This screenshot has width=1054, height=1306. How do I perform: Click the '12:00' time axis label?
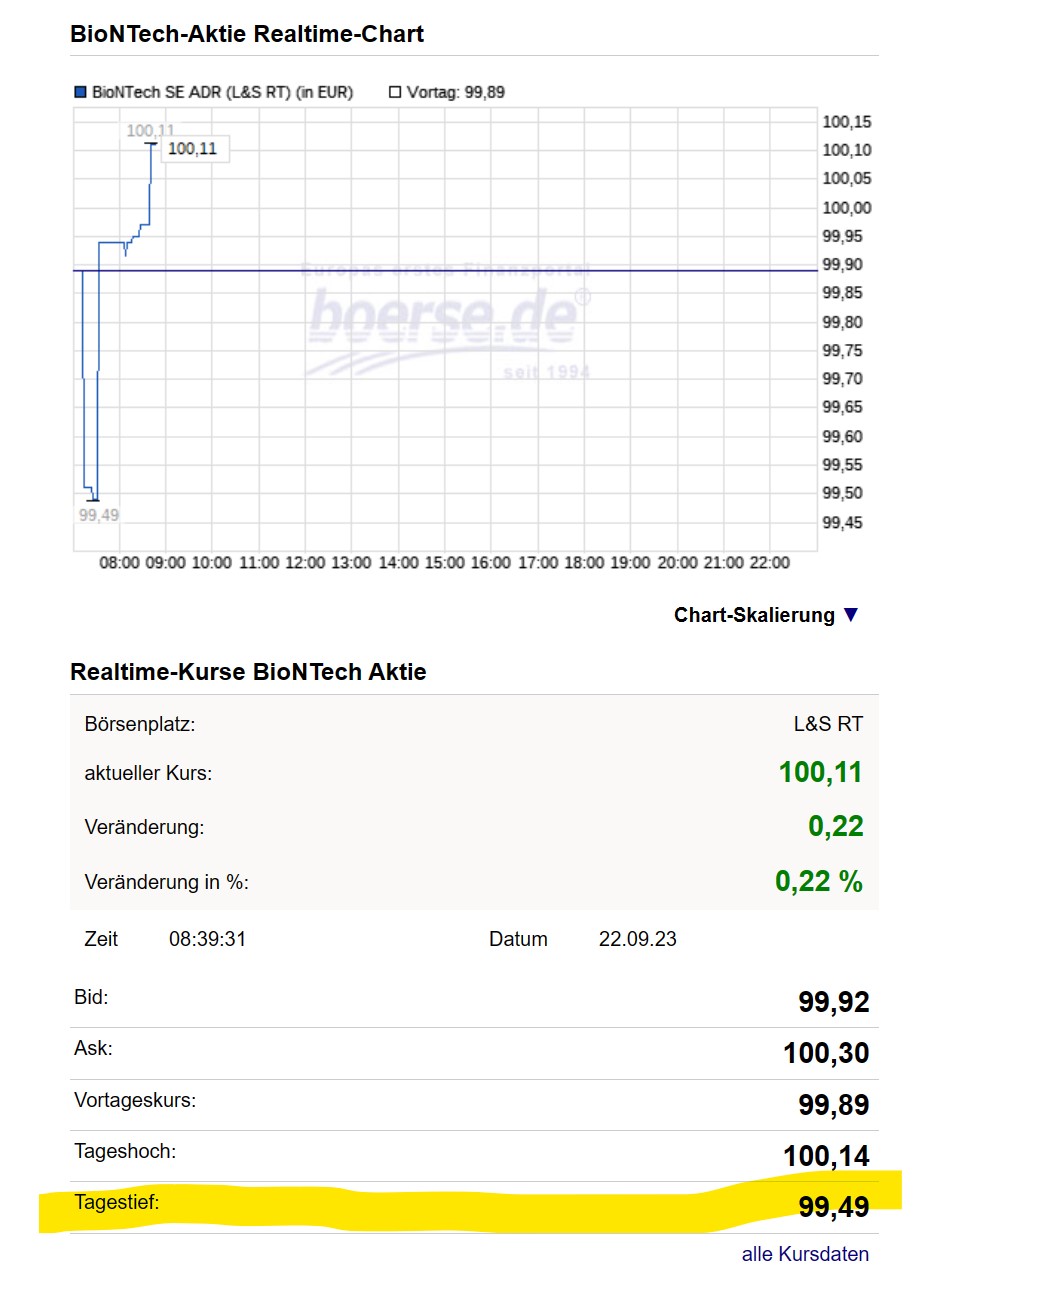point(305,563)
